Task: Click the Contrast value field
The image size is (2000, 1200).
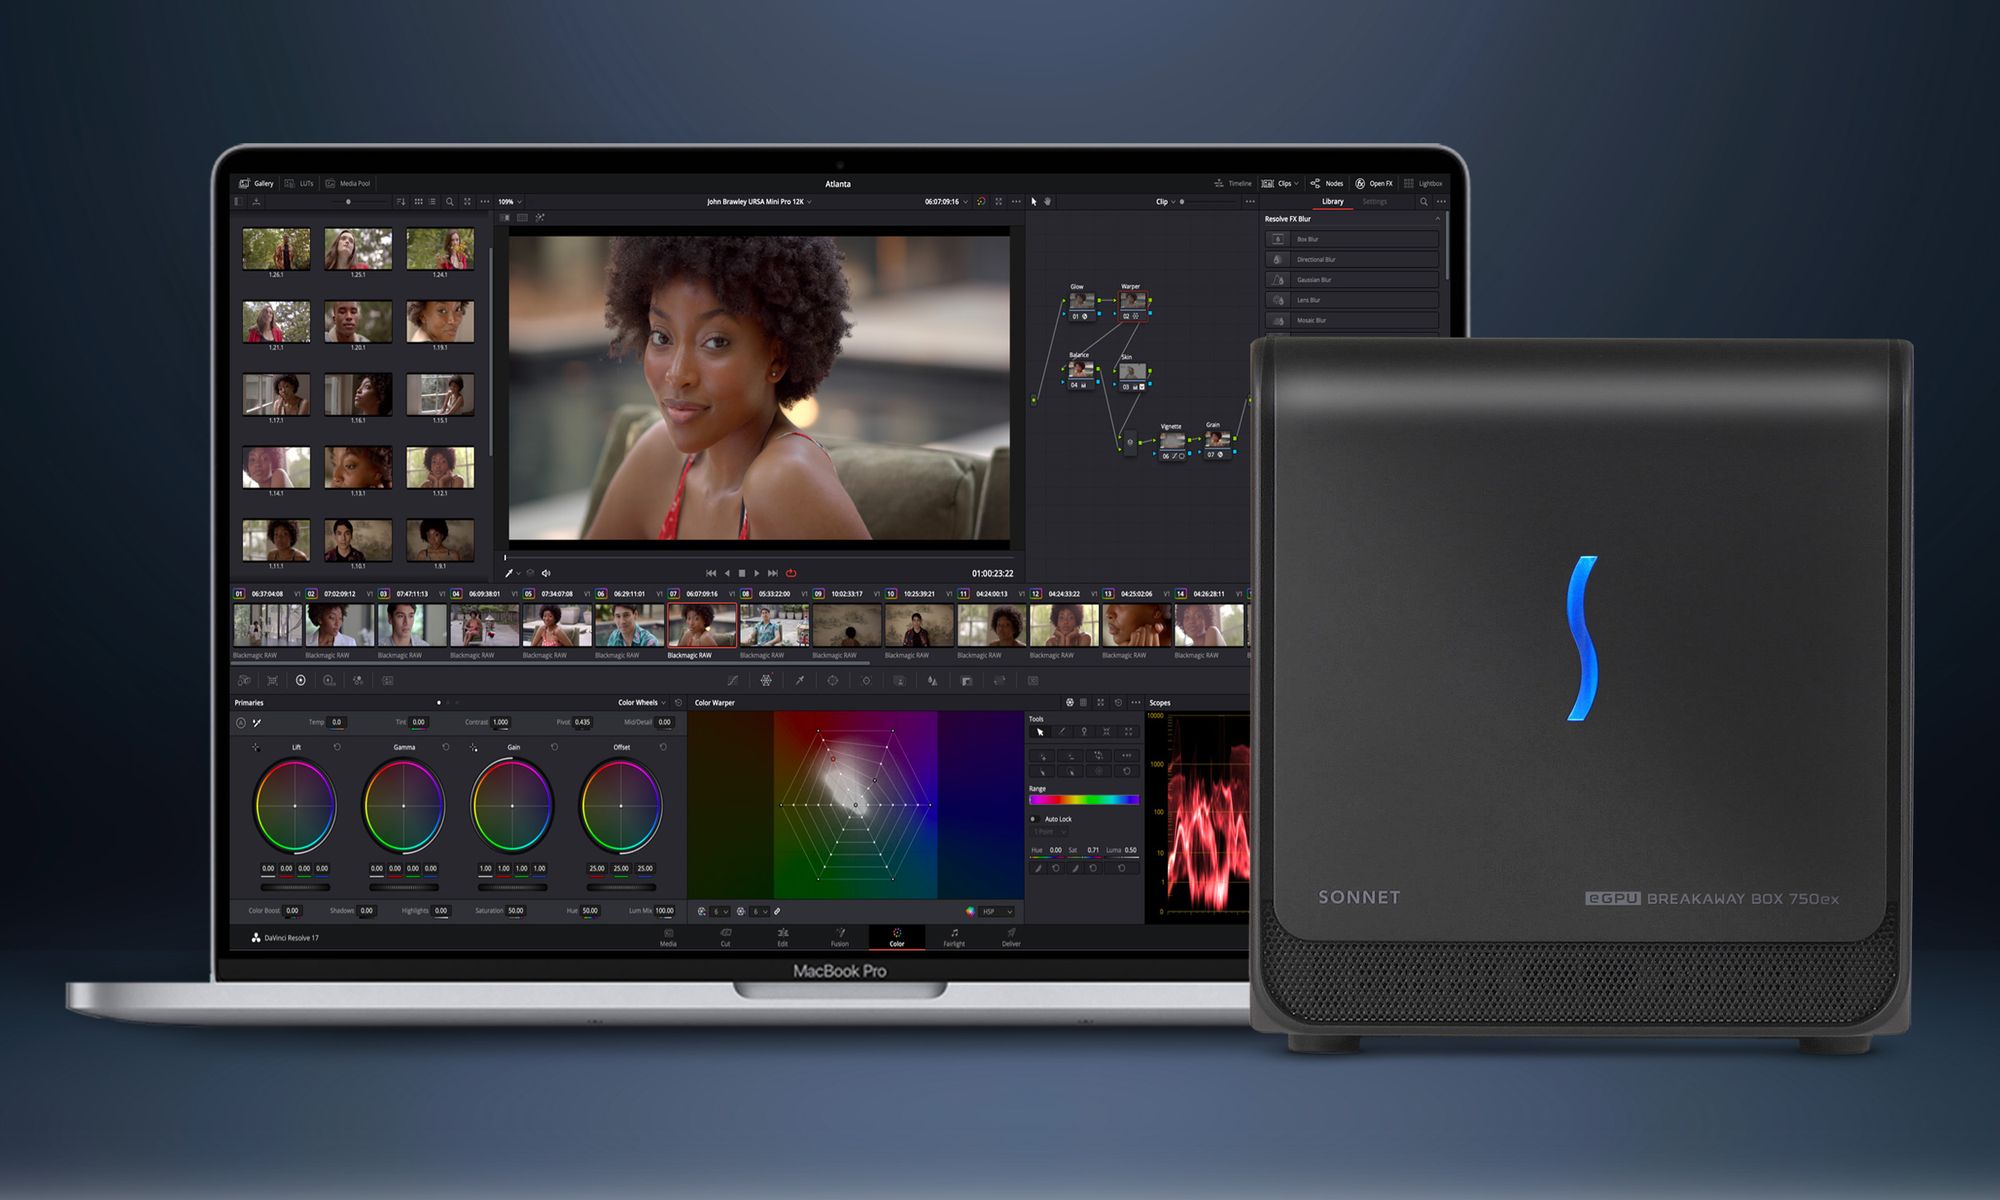Action: point(501,722)
